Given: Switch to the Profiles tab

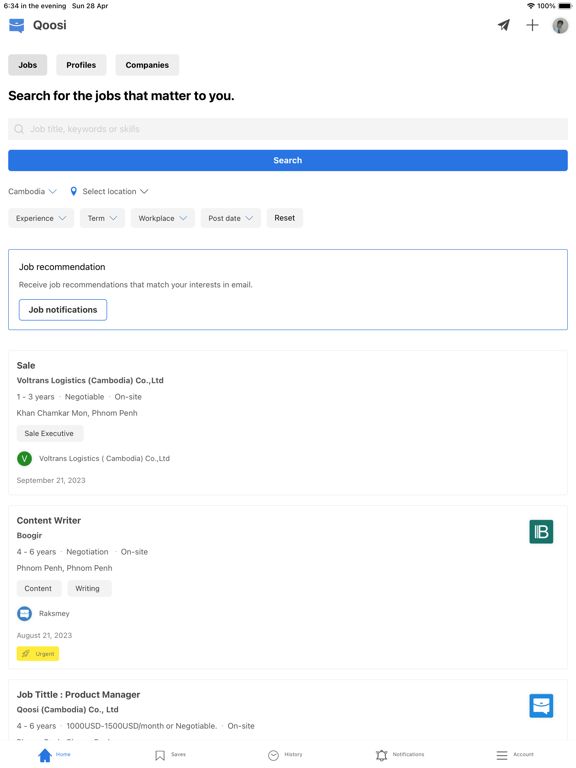Looking at the screenshot, I should click(x=81, y=65).
